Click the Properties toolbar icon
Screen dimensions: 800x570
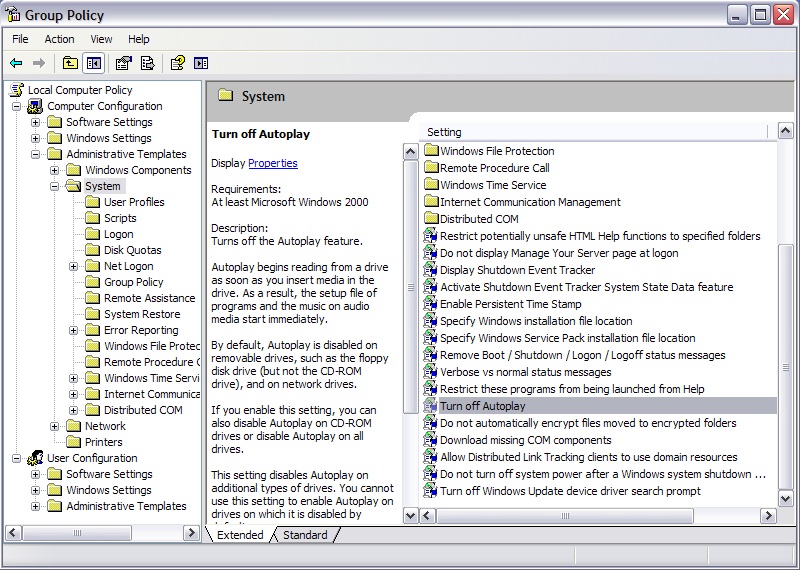click(123, 63)
